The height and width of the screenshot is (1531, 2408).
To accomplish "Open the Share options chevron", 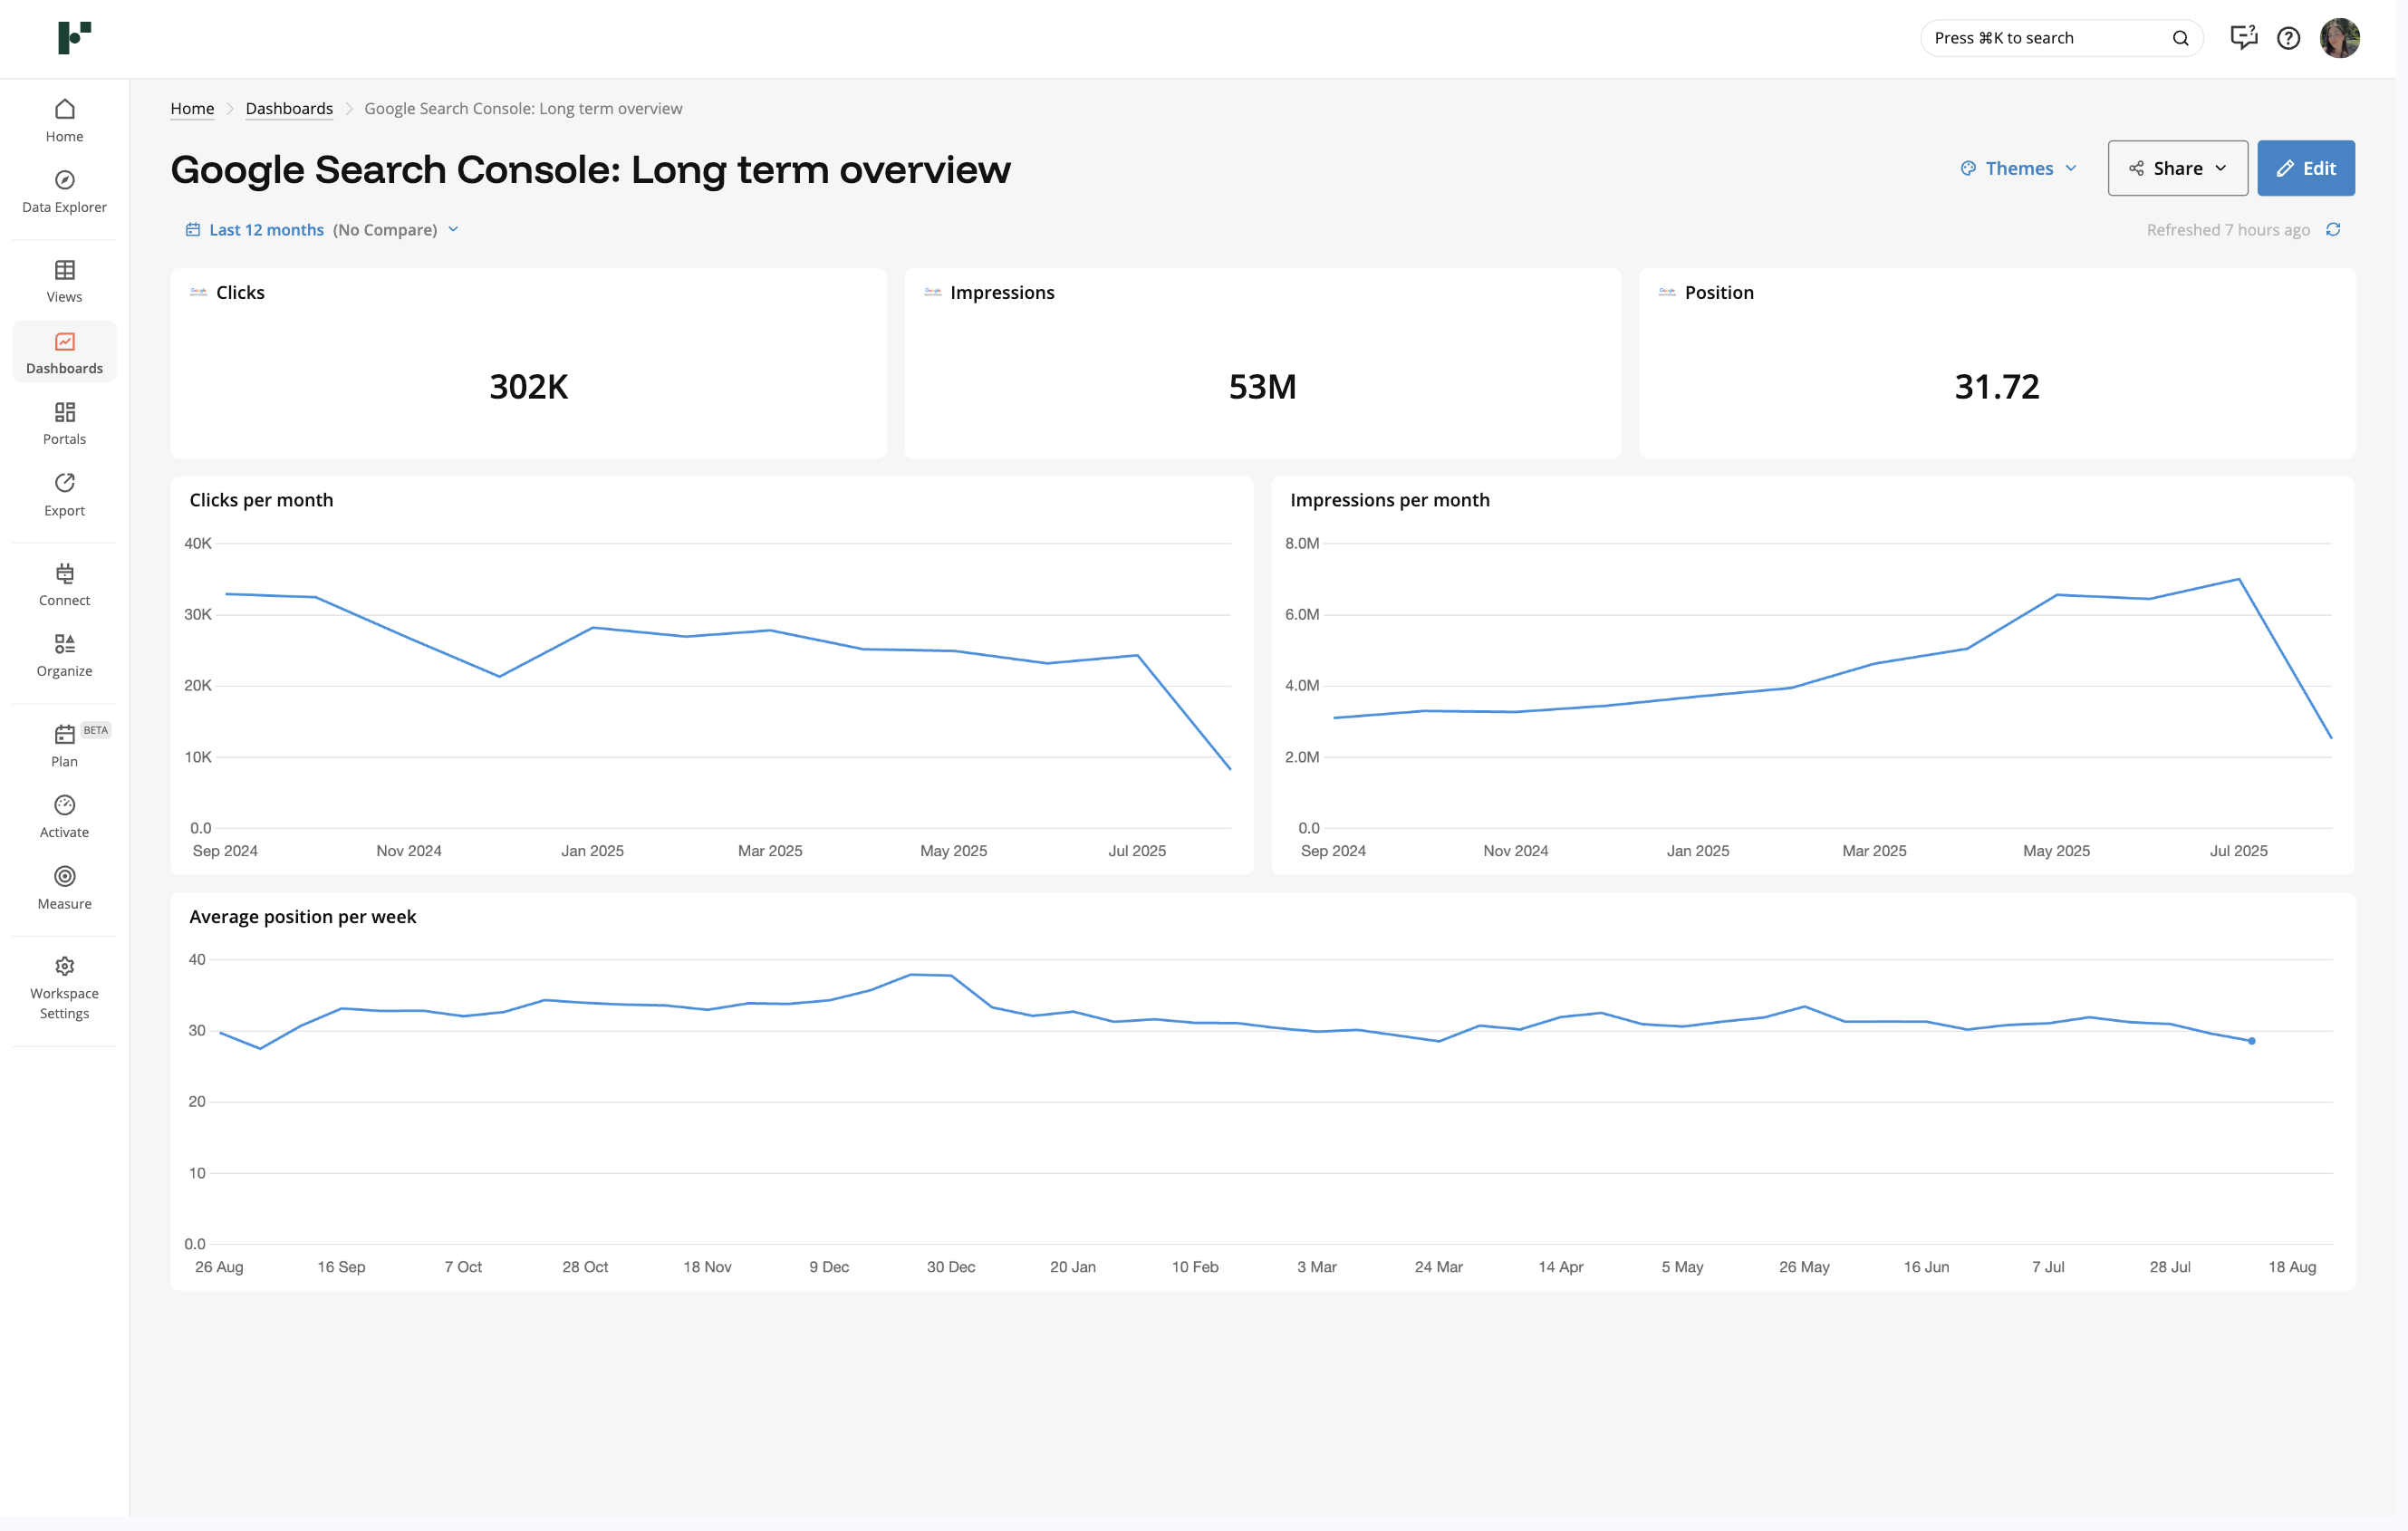I will [x=2220, y=168].
